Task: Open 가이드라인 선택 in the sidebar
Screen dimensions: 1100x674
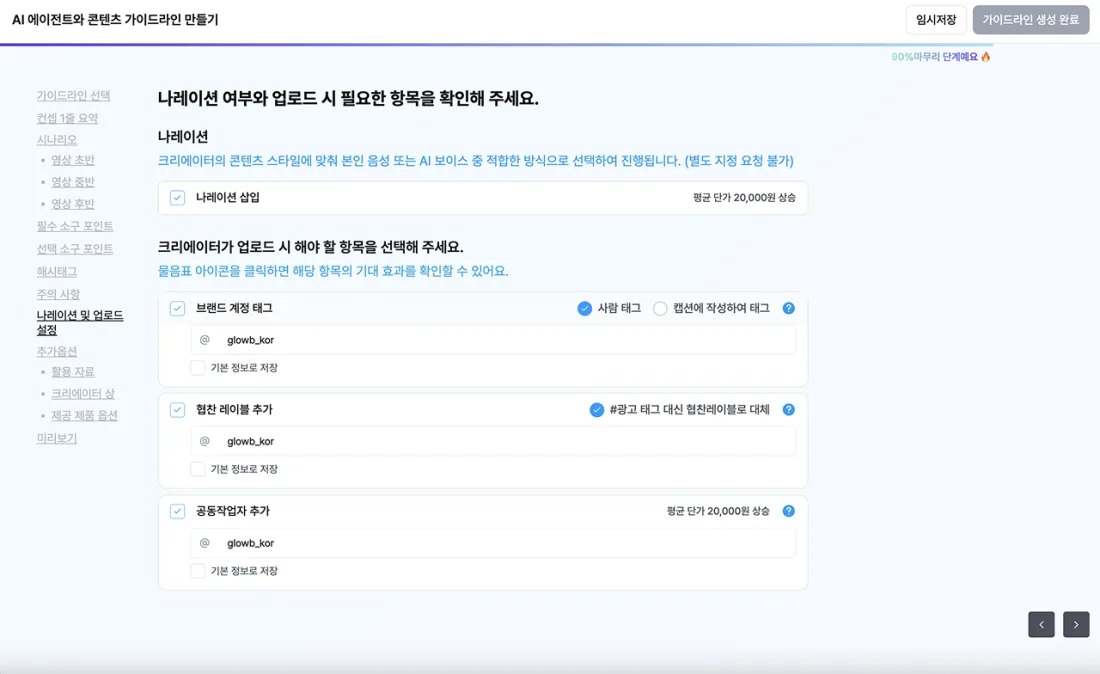Action: tap(74, 95)
